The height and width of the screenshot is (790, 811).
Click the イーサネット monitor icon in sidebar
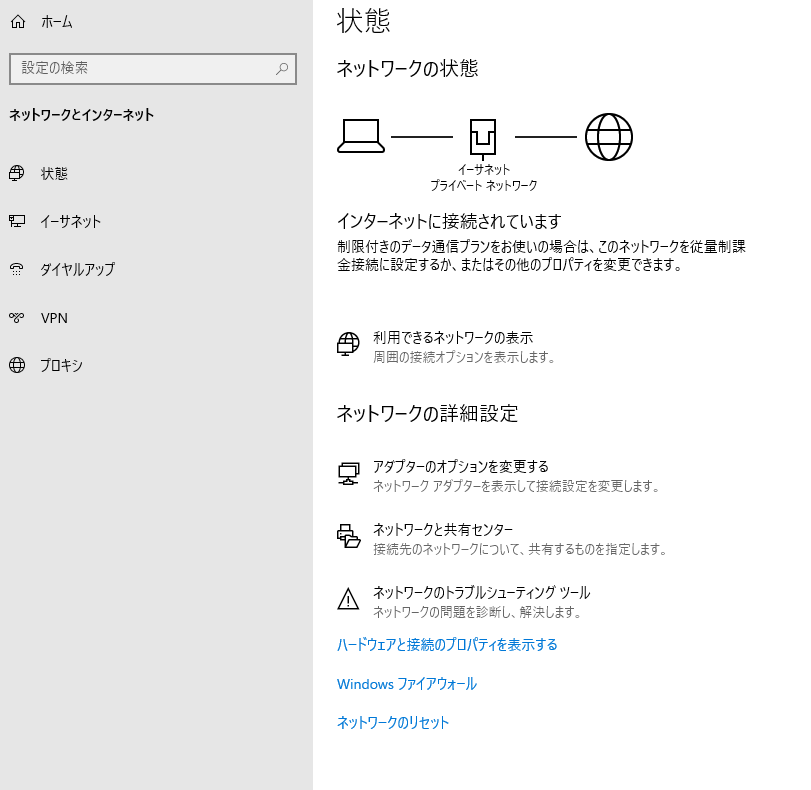(x=17, y=221)
